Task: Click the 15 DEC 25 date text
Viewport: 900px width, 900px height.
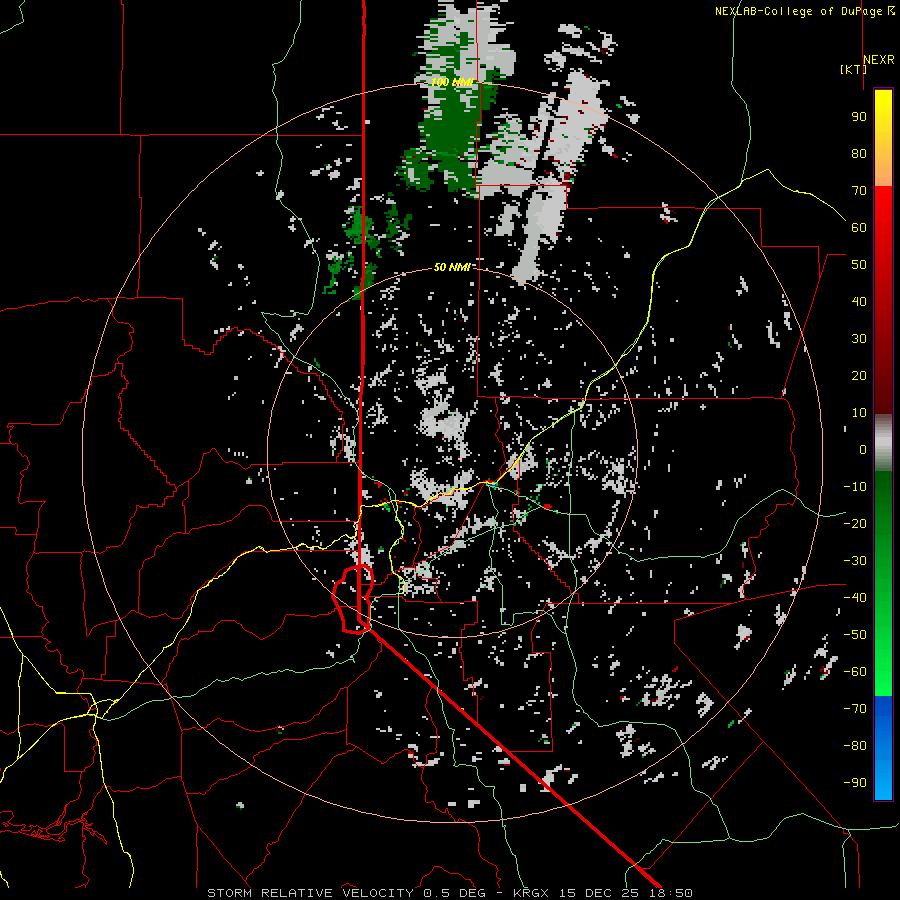Action: (602, 893)
